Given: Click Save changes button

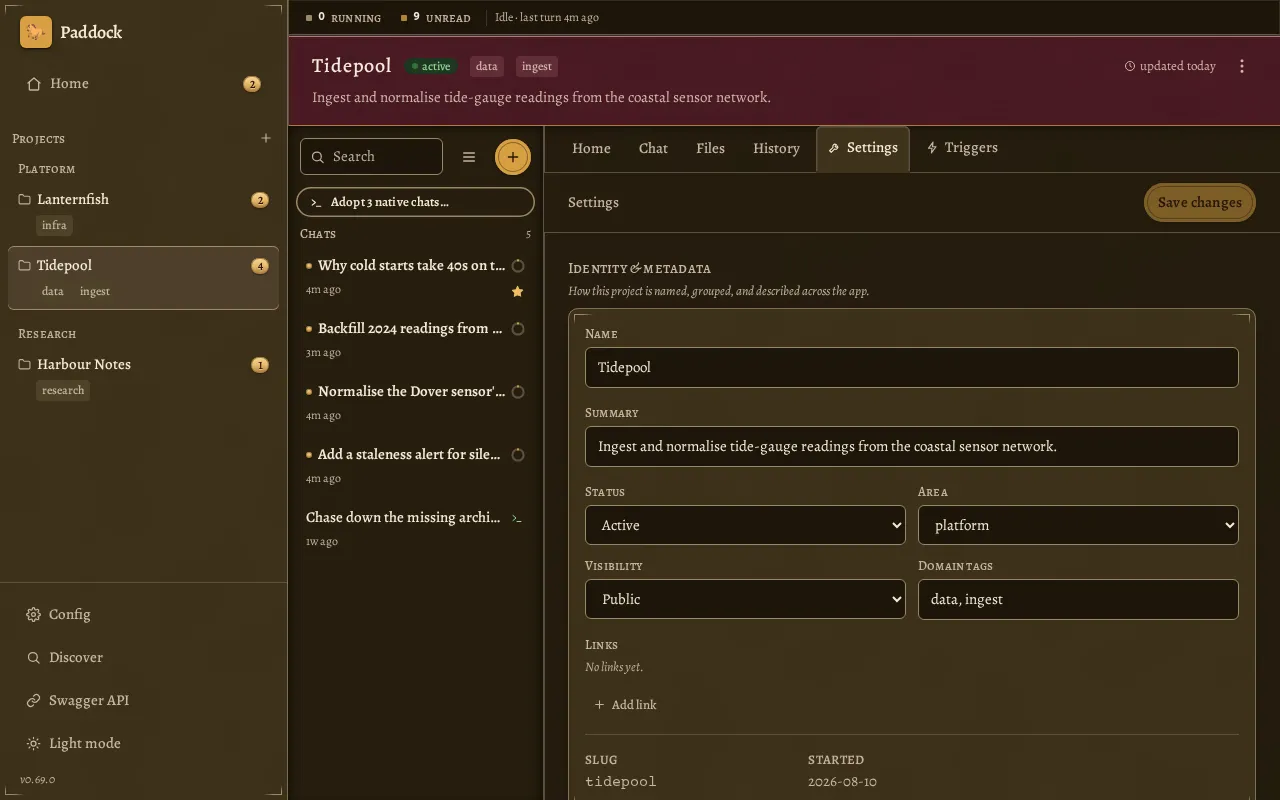Looking at the screenshot, I should click(x=1199, y=202).
